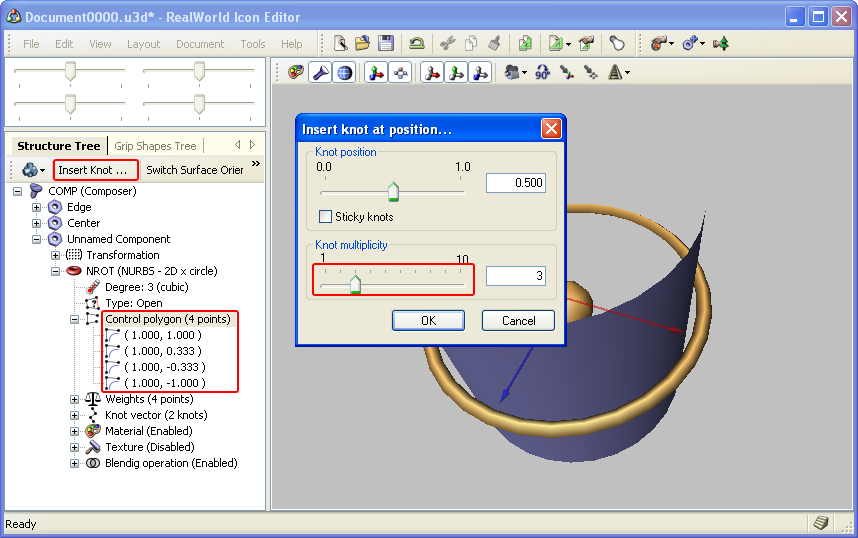Click the Paste brush icon
This screenshot has height=538, width=858.
tap(494, 43)
